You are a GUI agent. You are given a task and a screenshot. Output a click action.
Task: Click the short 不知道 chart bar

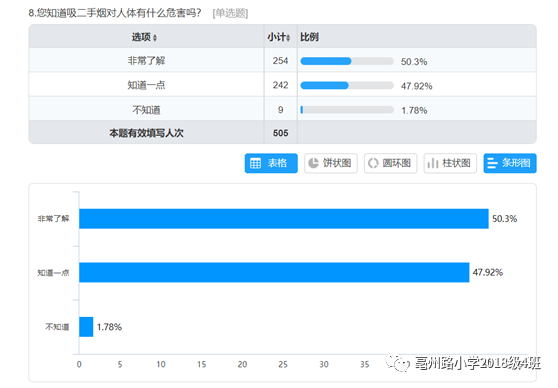(86, 327)
